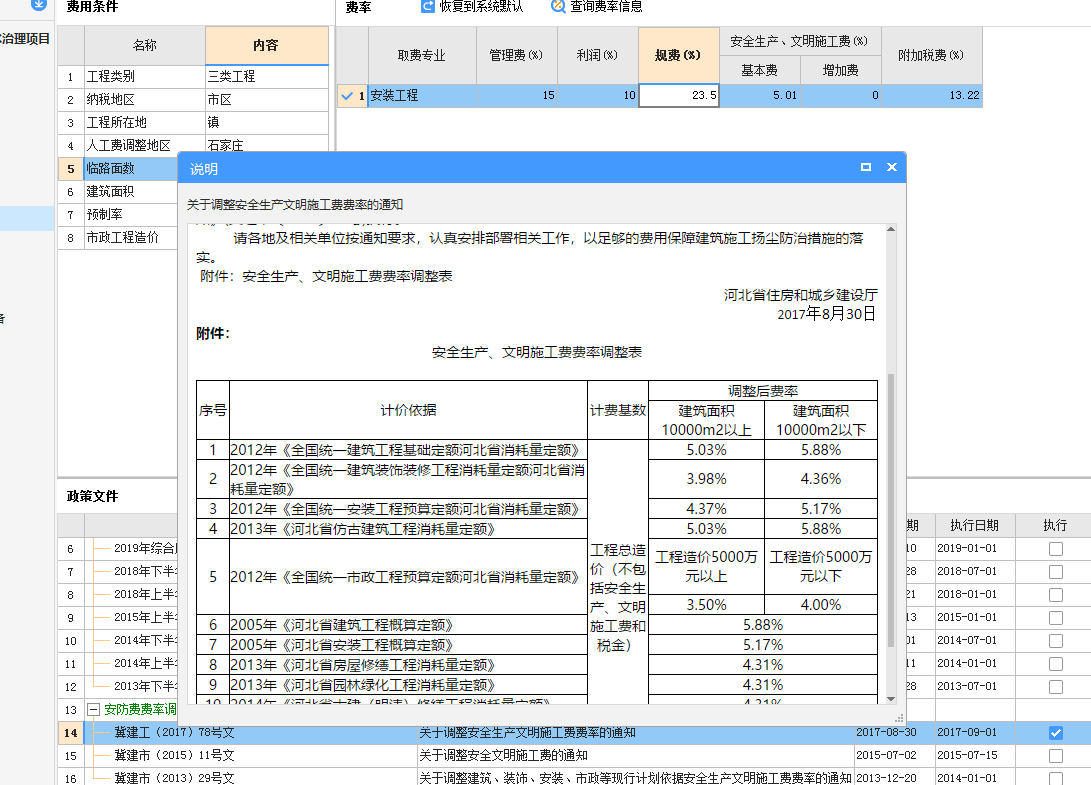1091x785 pixels.
Task: Click 关于调整安全文明施工费的通知 cell
Action: point(635,755)
